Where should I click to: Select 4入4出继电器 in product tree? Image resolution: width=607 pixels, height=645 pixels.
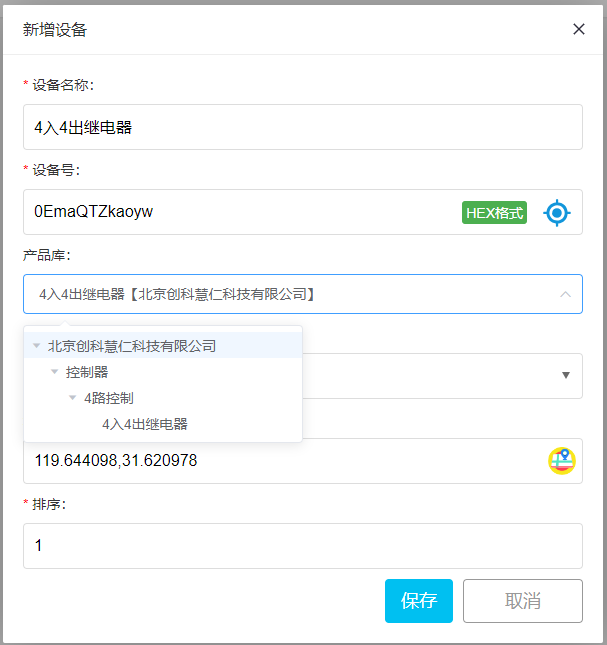145,424
